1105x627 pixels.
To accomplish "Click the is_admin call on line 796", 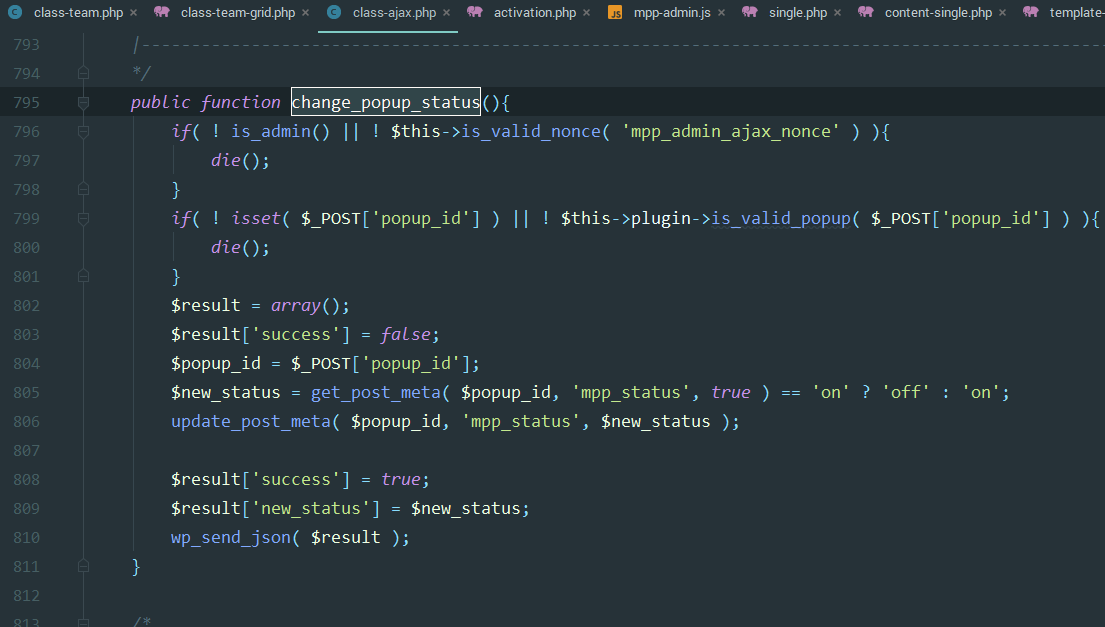I will tap(271, 132).
